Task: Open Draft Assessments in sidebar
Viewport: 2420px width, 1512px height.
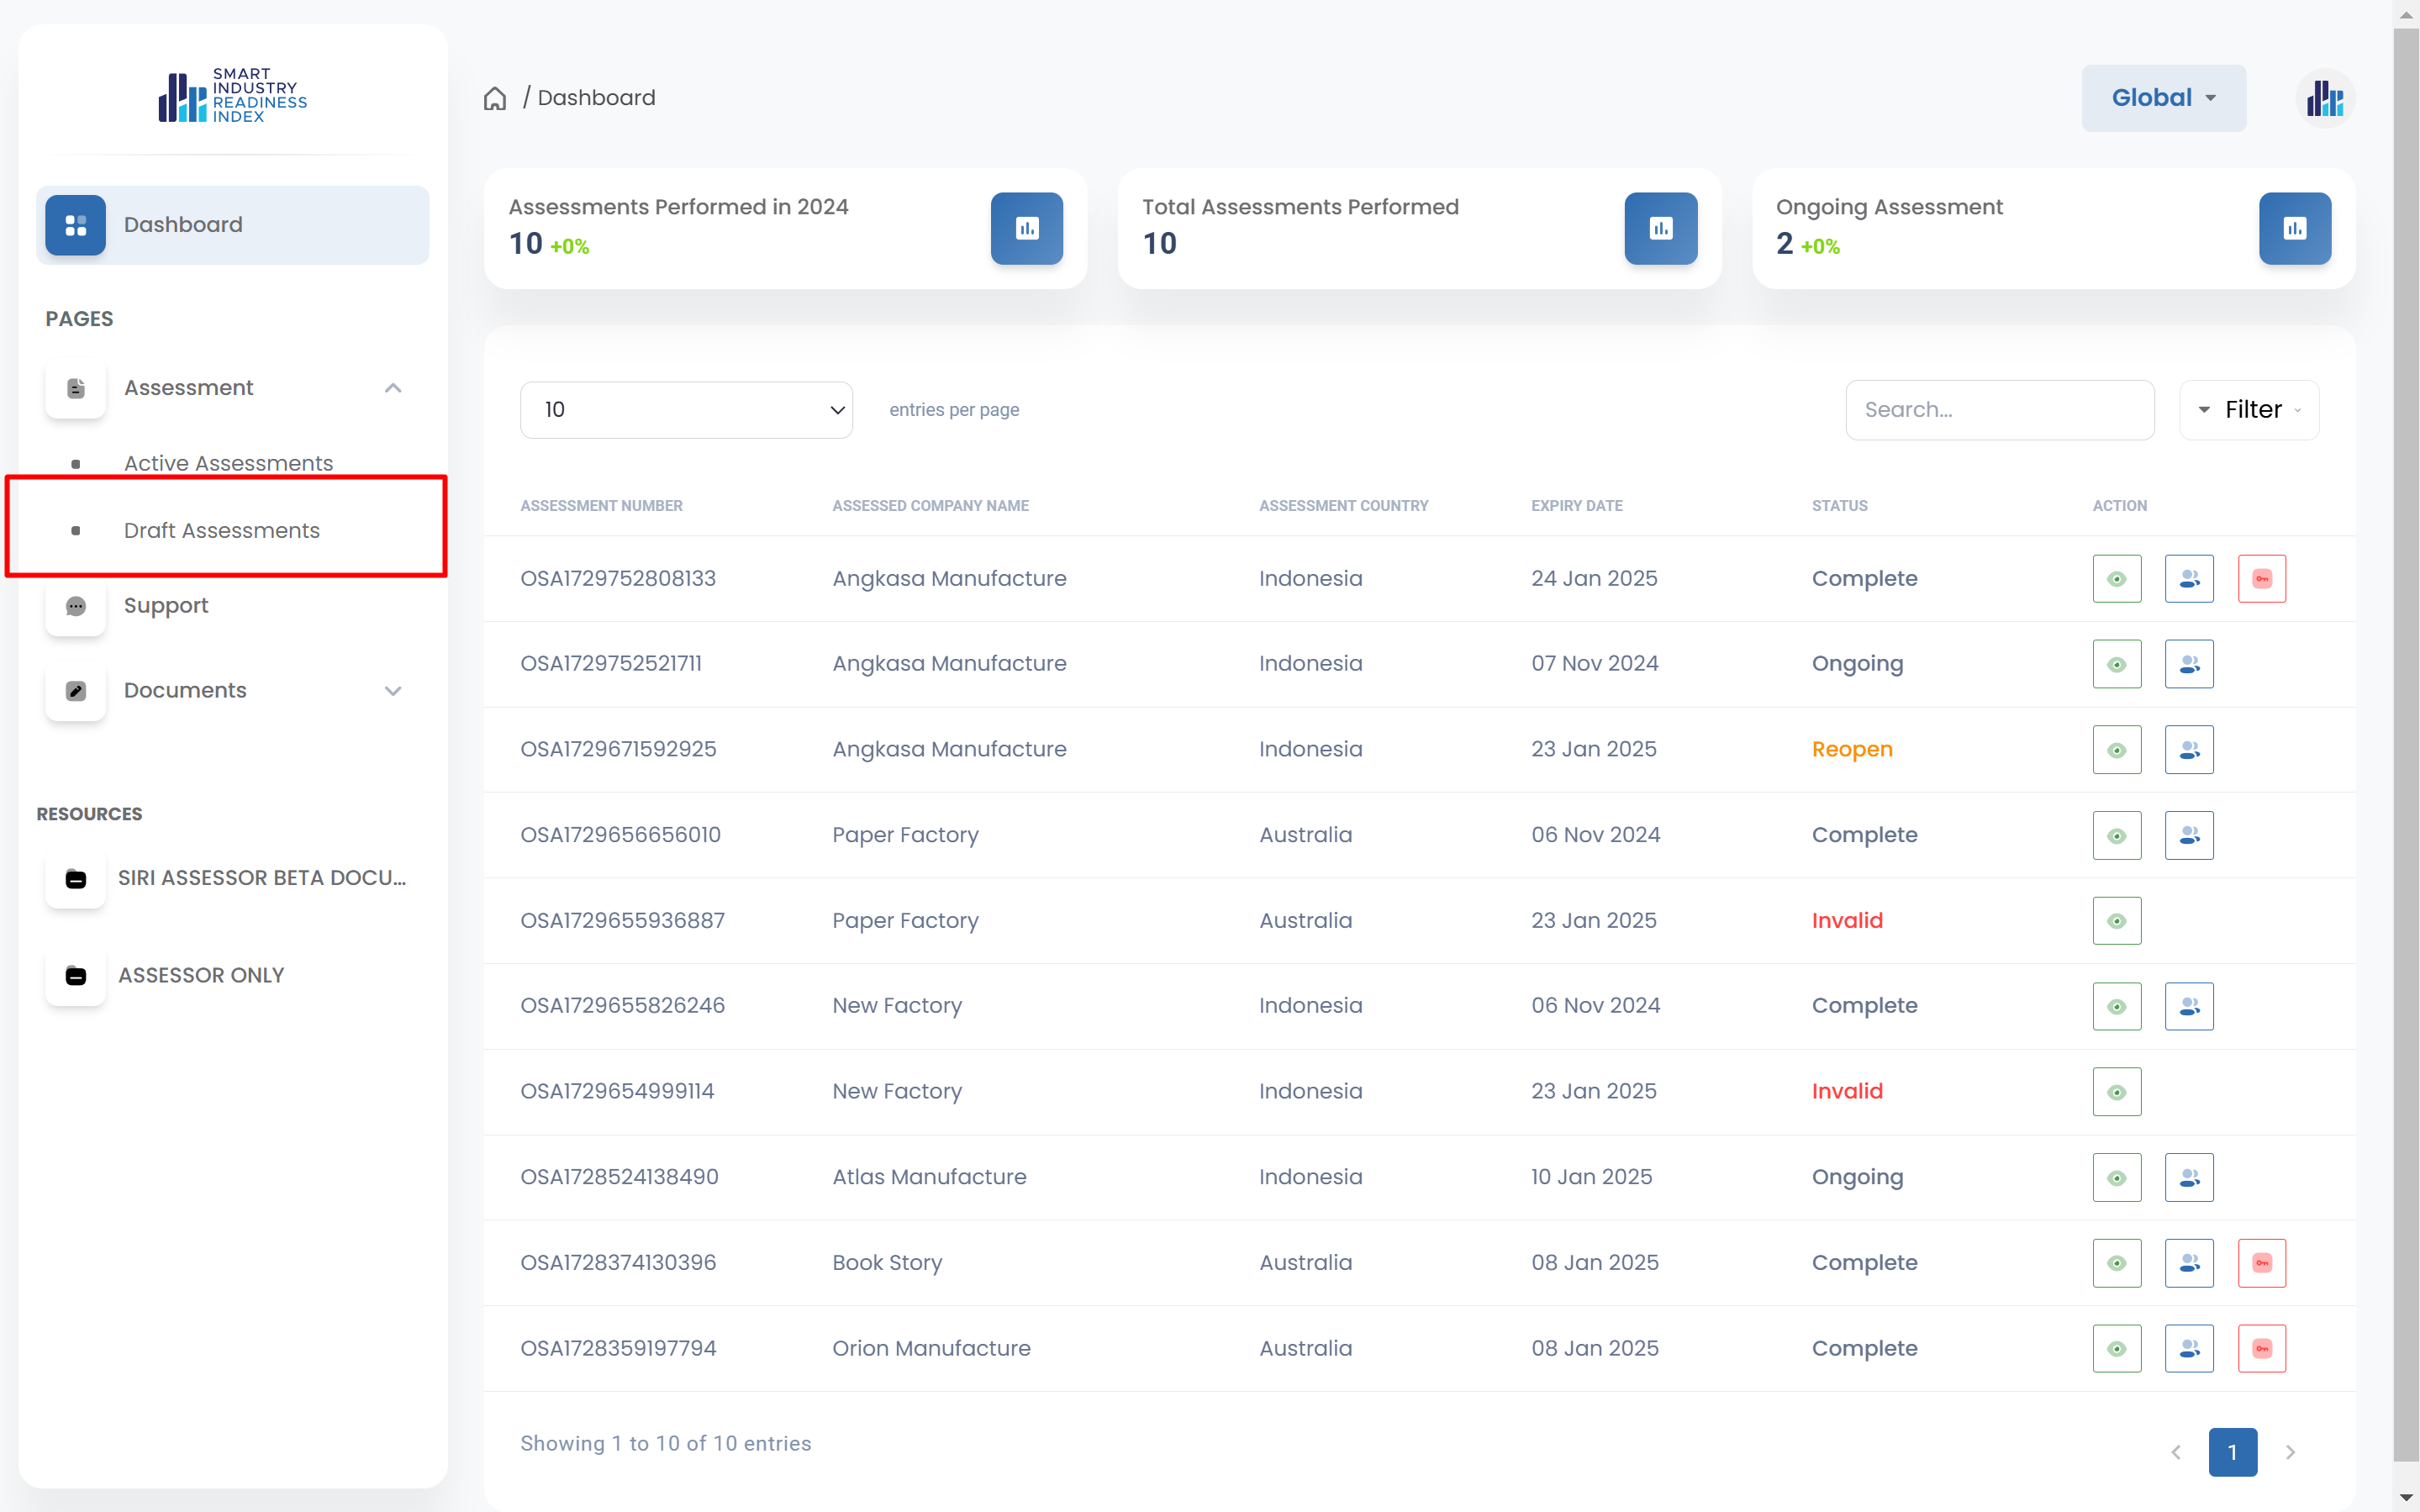Action: [222, 531]
